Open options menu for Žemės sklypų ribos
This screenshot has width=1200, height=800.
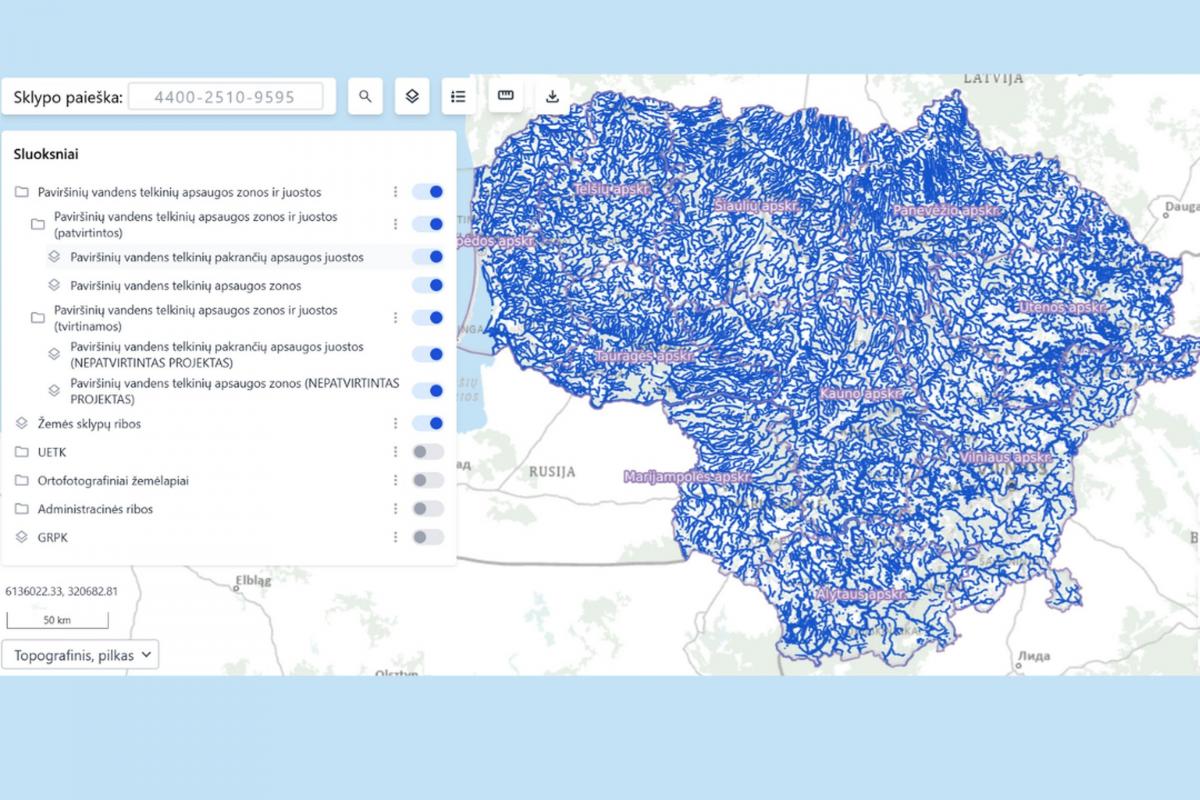395,424
